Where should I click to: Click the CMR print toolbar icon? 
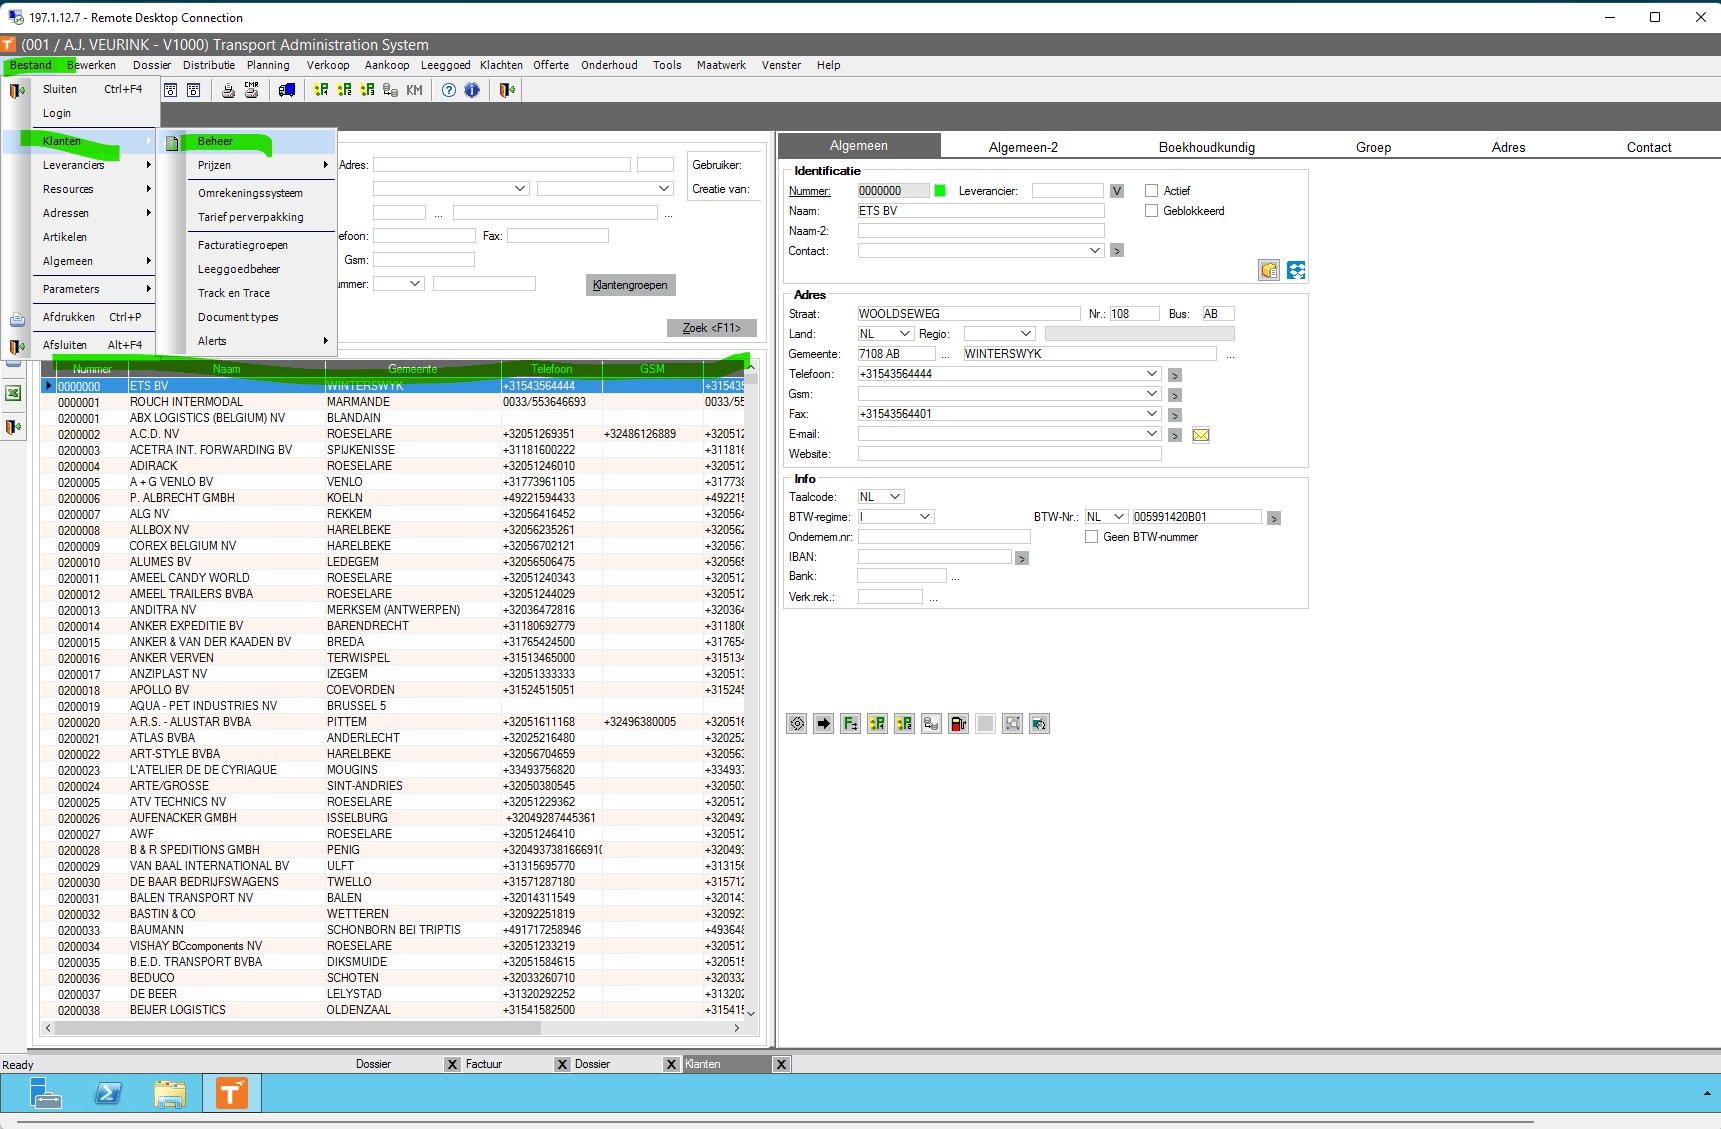click(x=251, y=90)
